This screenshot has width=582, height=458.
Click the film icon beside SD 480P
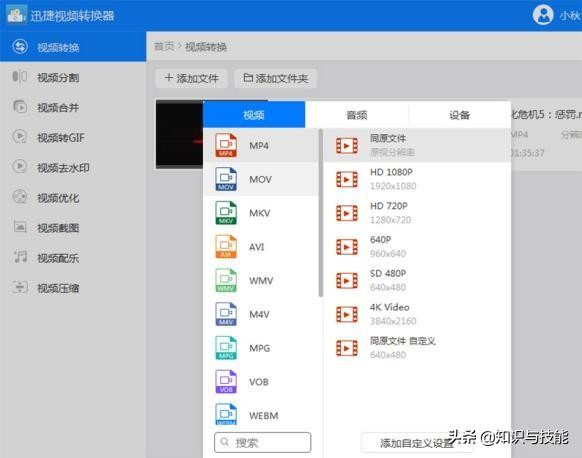347,281
